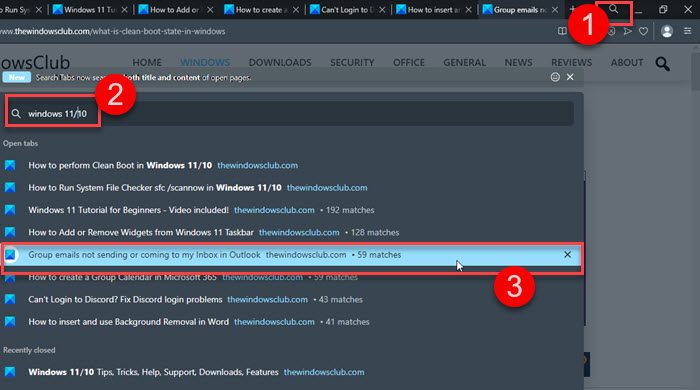Screen dimensions: 700x390
Task: Select 'Windows 11 Tutorial for Beginners' result
Action: coord(292,210)
